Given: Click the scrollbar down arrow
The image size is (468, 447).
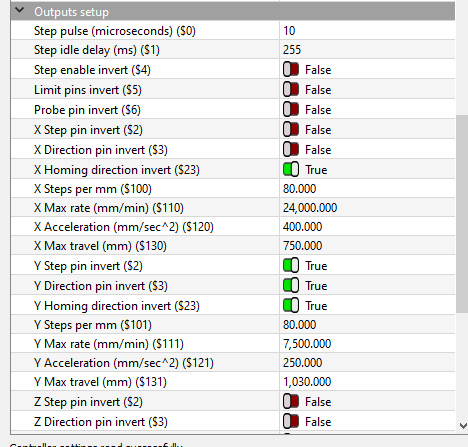Looking at the screenshot, I should [463, 426].
